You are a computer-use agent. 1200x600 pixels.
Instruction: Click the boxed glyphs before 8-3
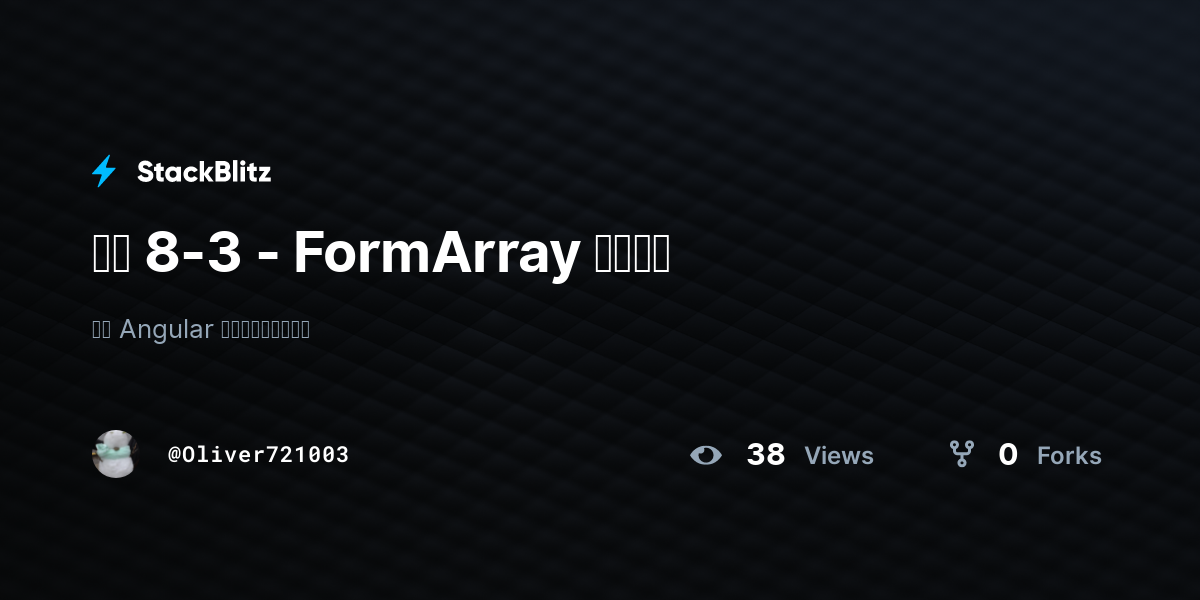pos(111,255)
